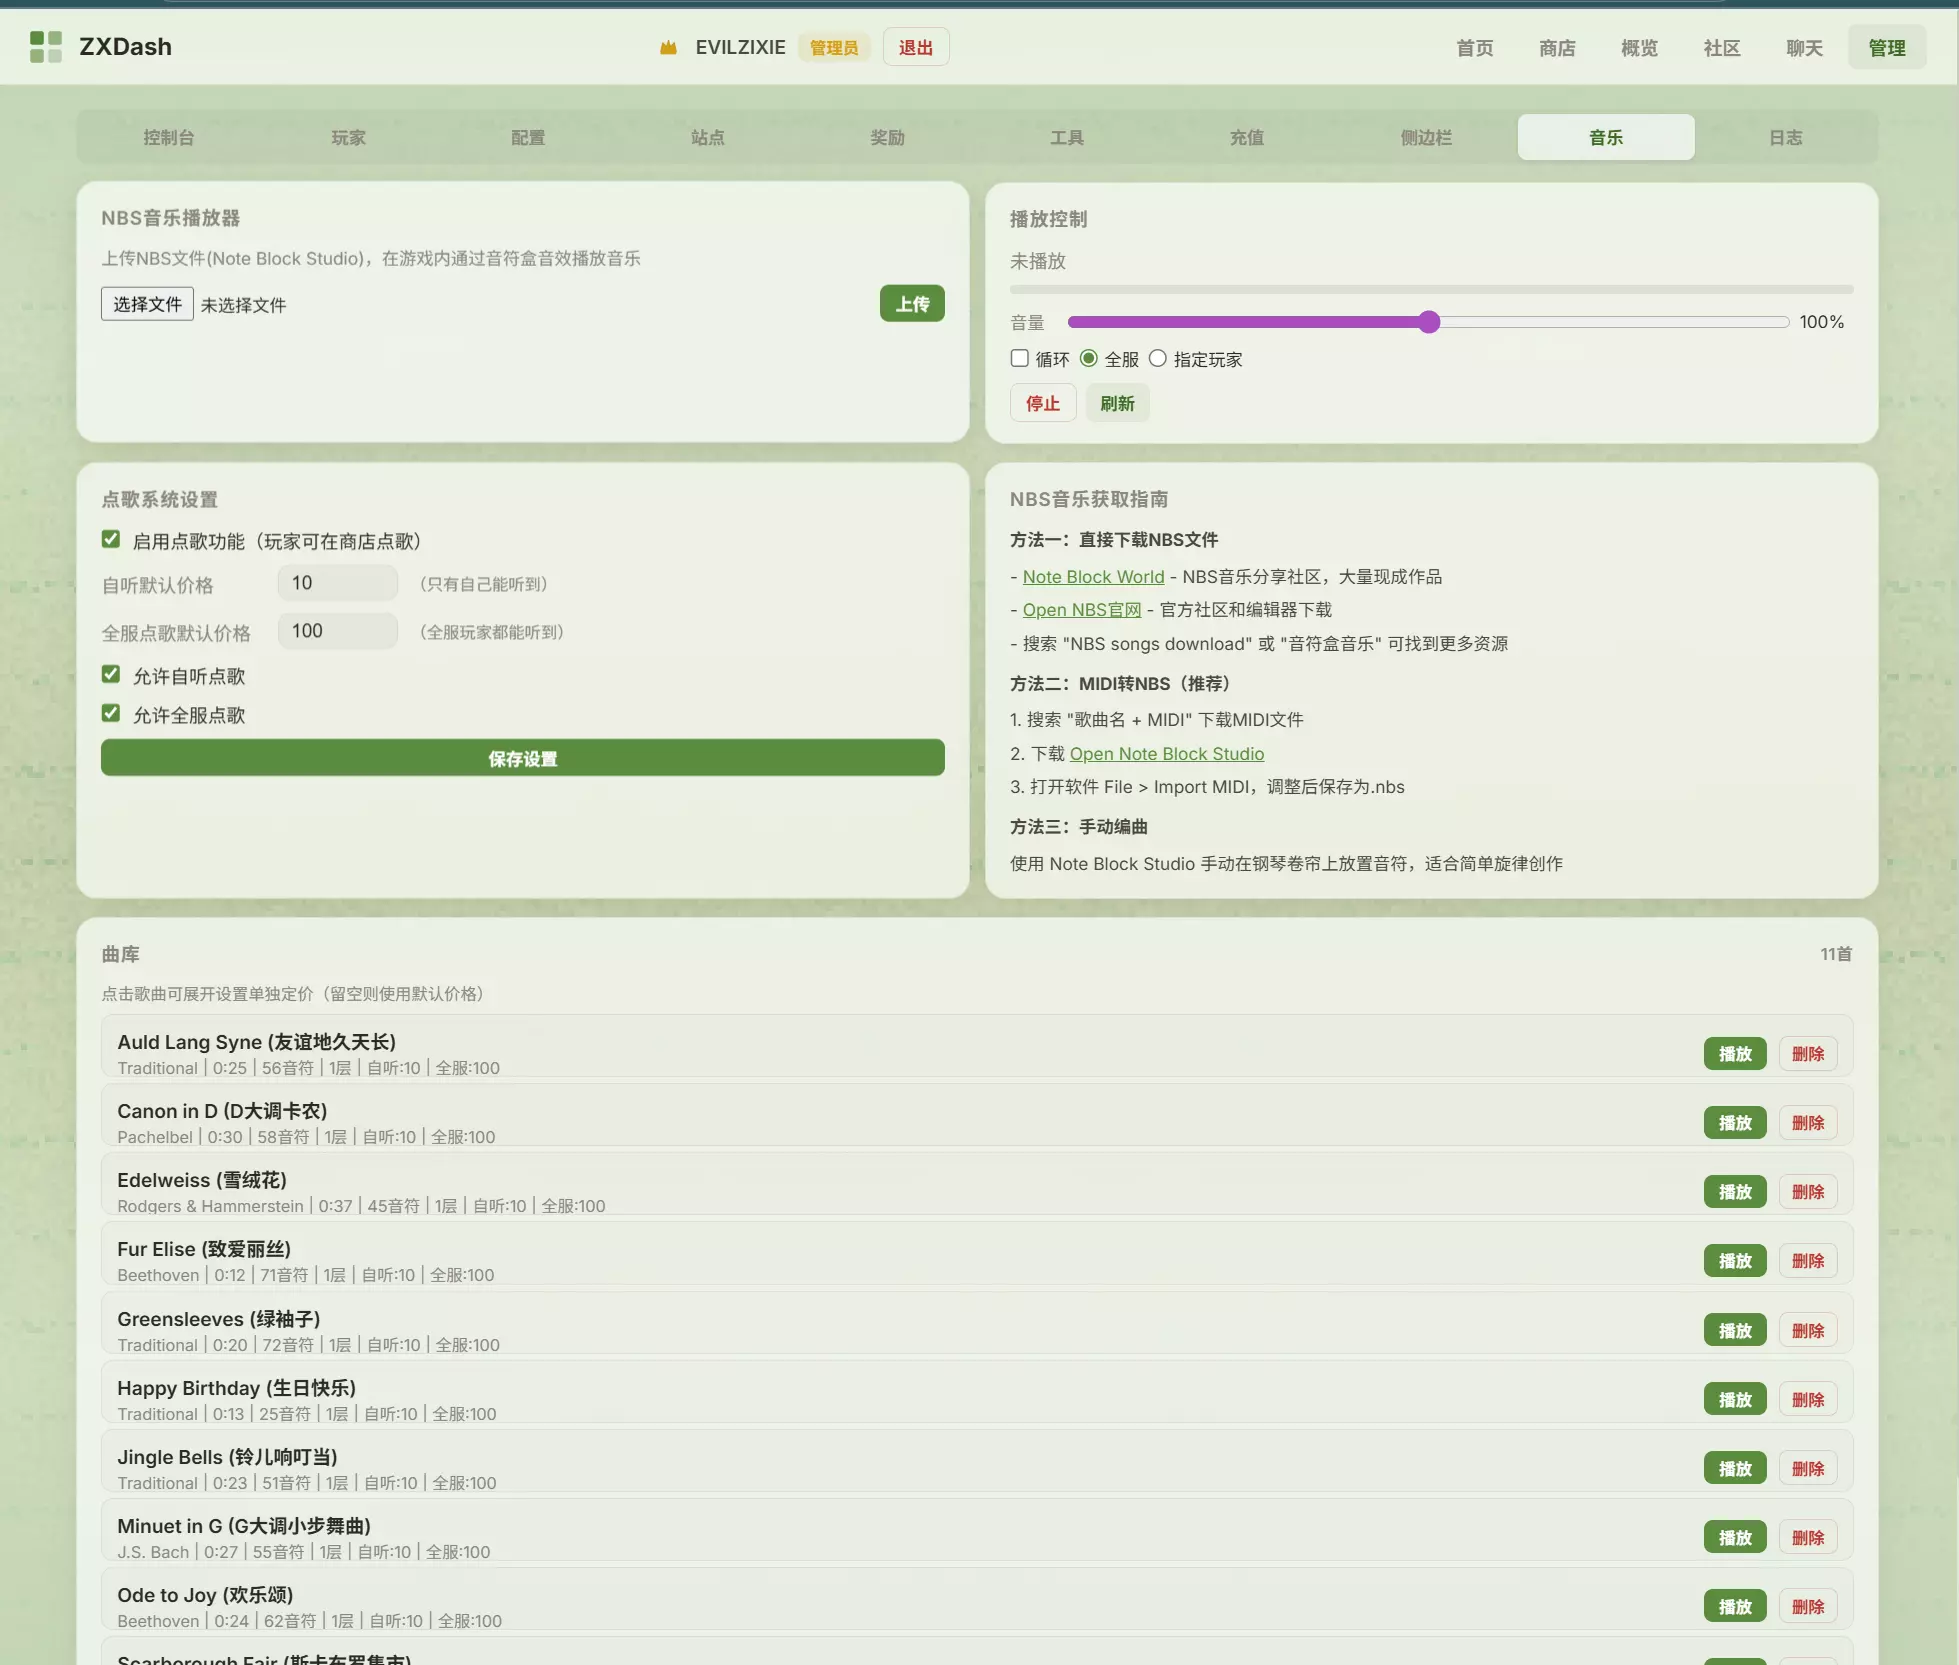Select the 全服 radio button
Screen dimensions: 1959x1665
click(1088, 358)
